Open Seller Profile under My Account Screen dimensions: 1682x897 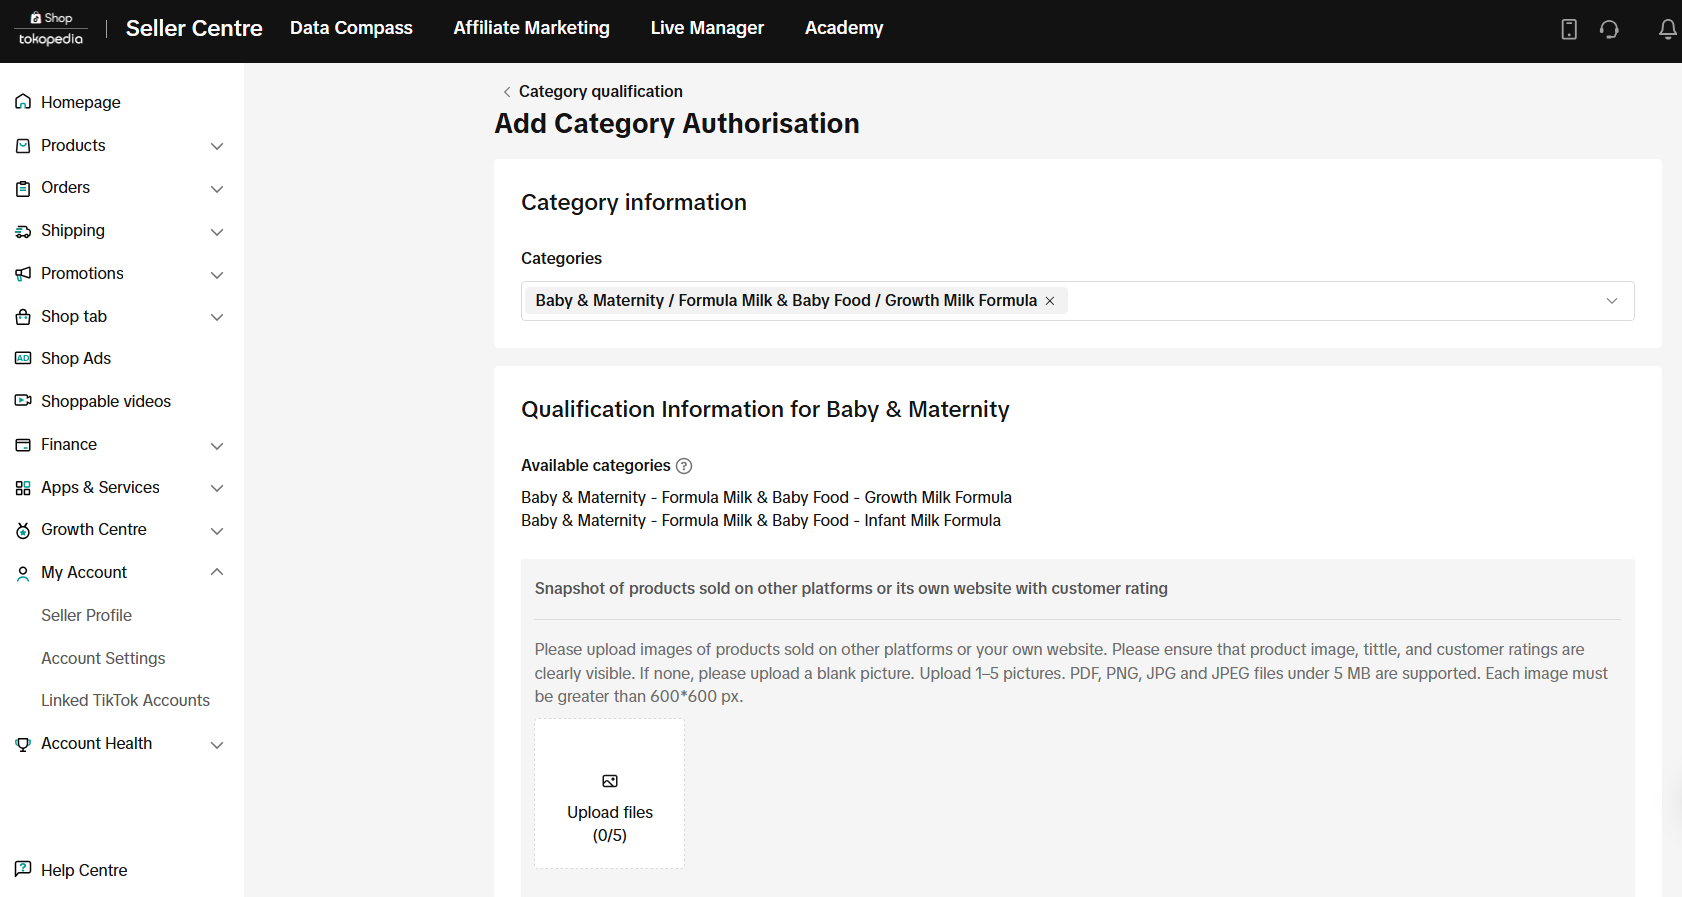tap(86, 615)
